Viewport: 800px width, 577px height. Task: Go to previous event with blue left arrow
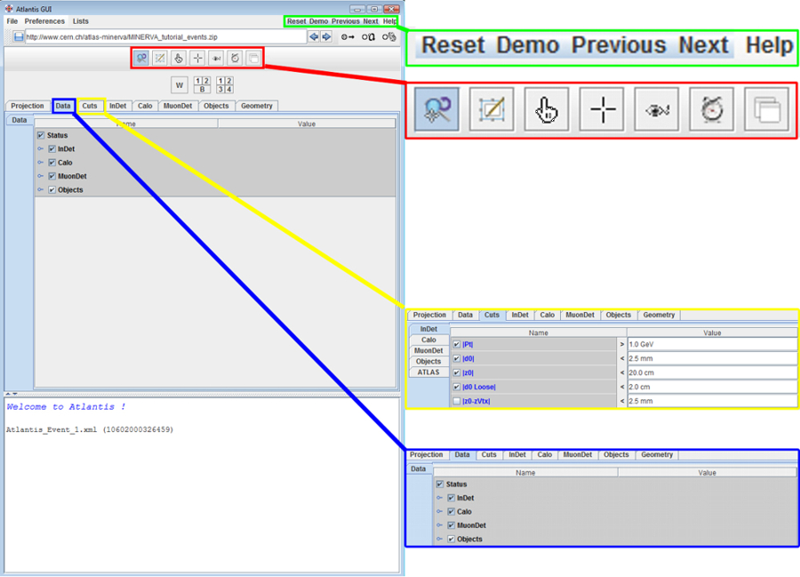coord(314,37)
